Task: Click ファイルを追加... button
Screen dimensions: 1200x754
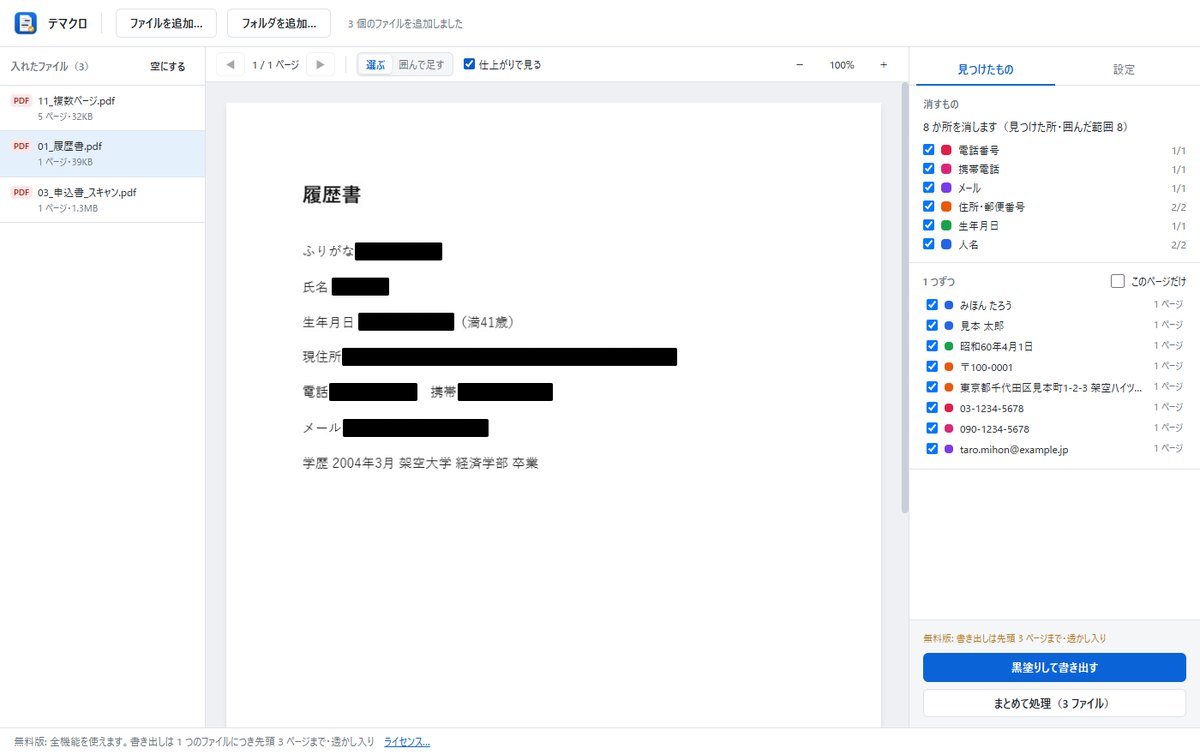Action: pyautogui.click(x=166, y=22)
